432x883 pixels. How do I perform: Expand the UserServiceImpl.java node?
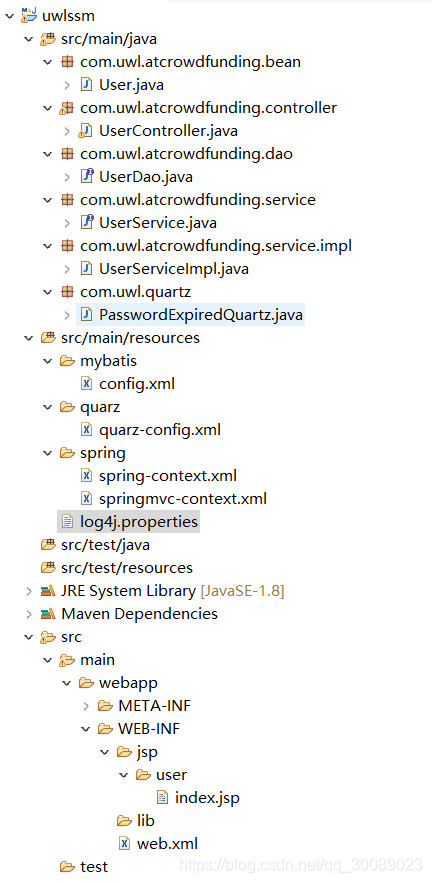click(67, 269)
